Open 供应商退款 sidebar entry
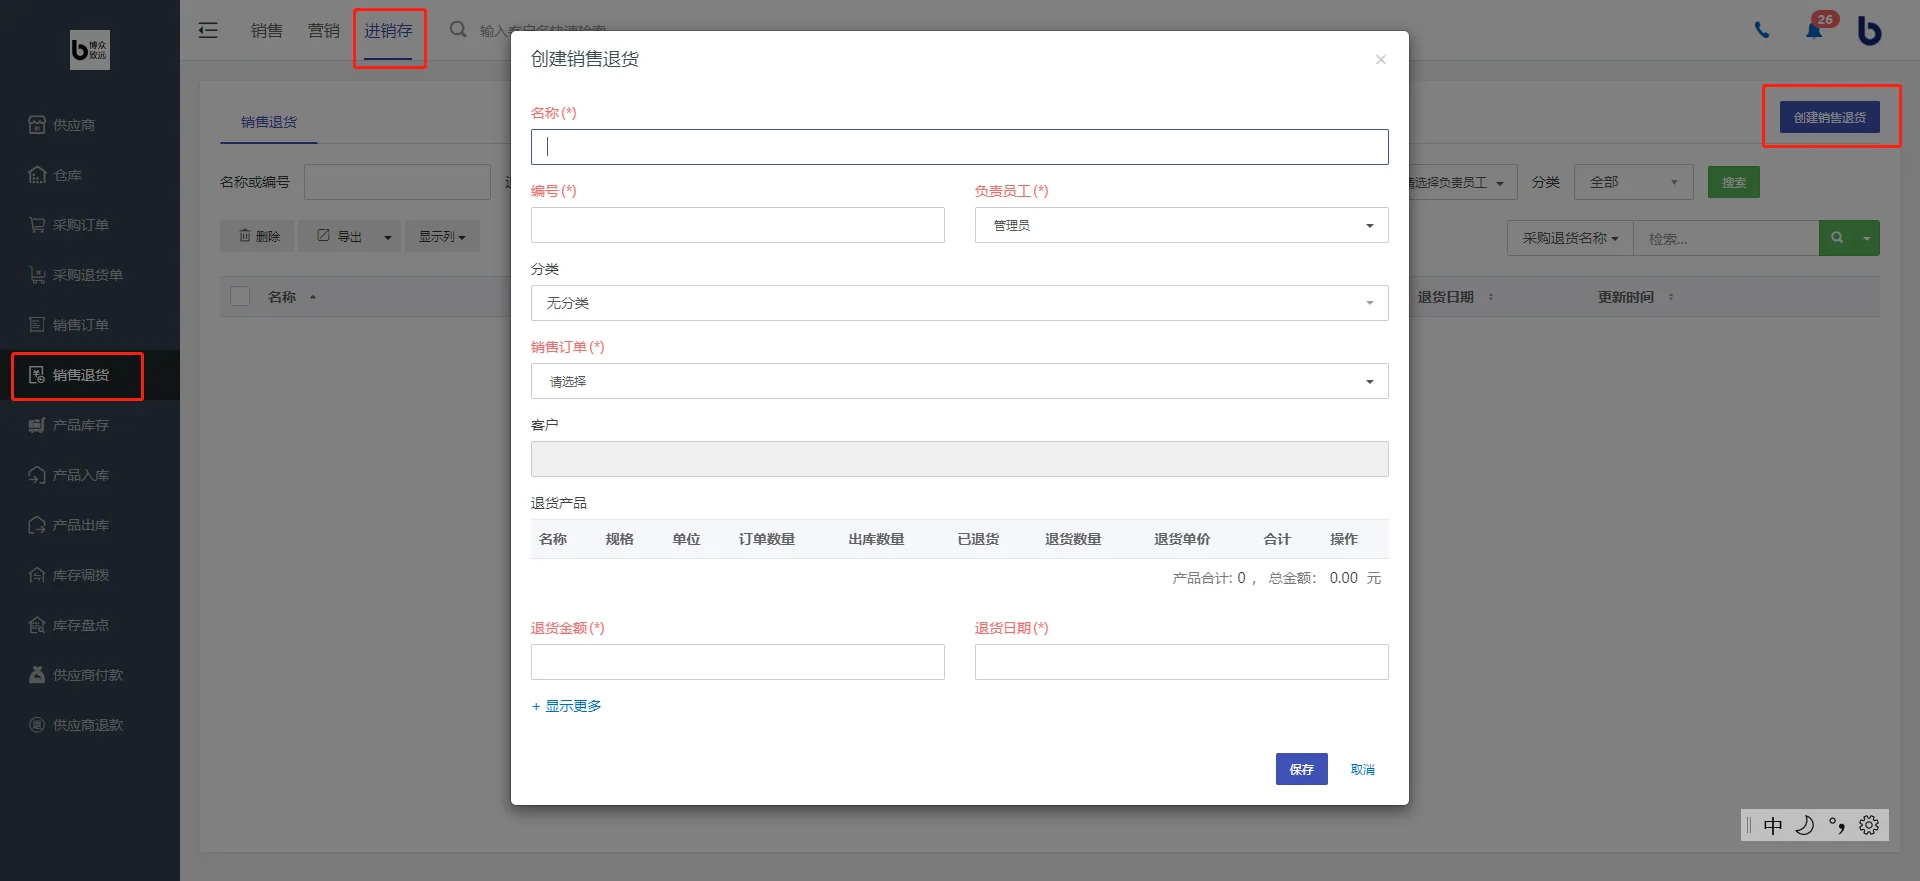1920x881 pixels. tap(76, 725)
